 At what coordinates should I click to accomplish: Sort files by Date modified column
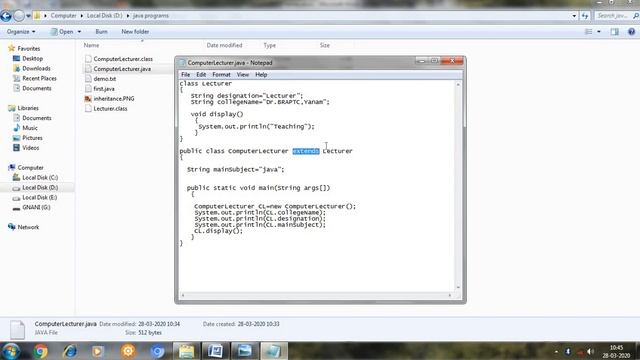tap(224, 45)
